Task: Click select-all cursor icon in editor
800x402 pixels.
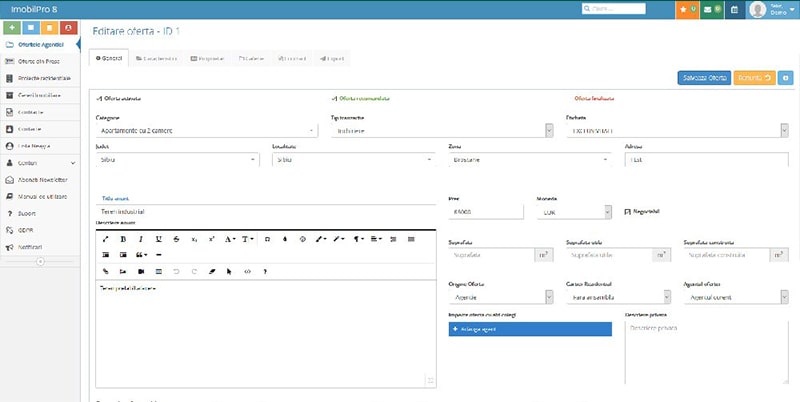Action: (229, 271)
